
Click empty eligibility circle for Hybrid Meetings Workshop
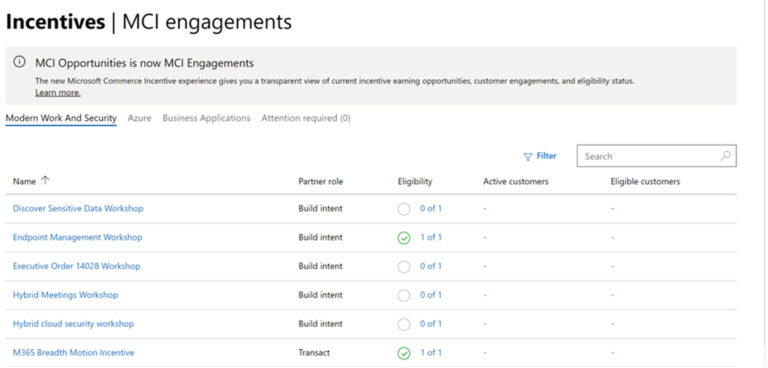pos(404,295)
